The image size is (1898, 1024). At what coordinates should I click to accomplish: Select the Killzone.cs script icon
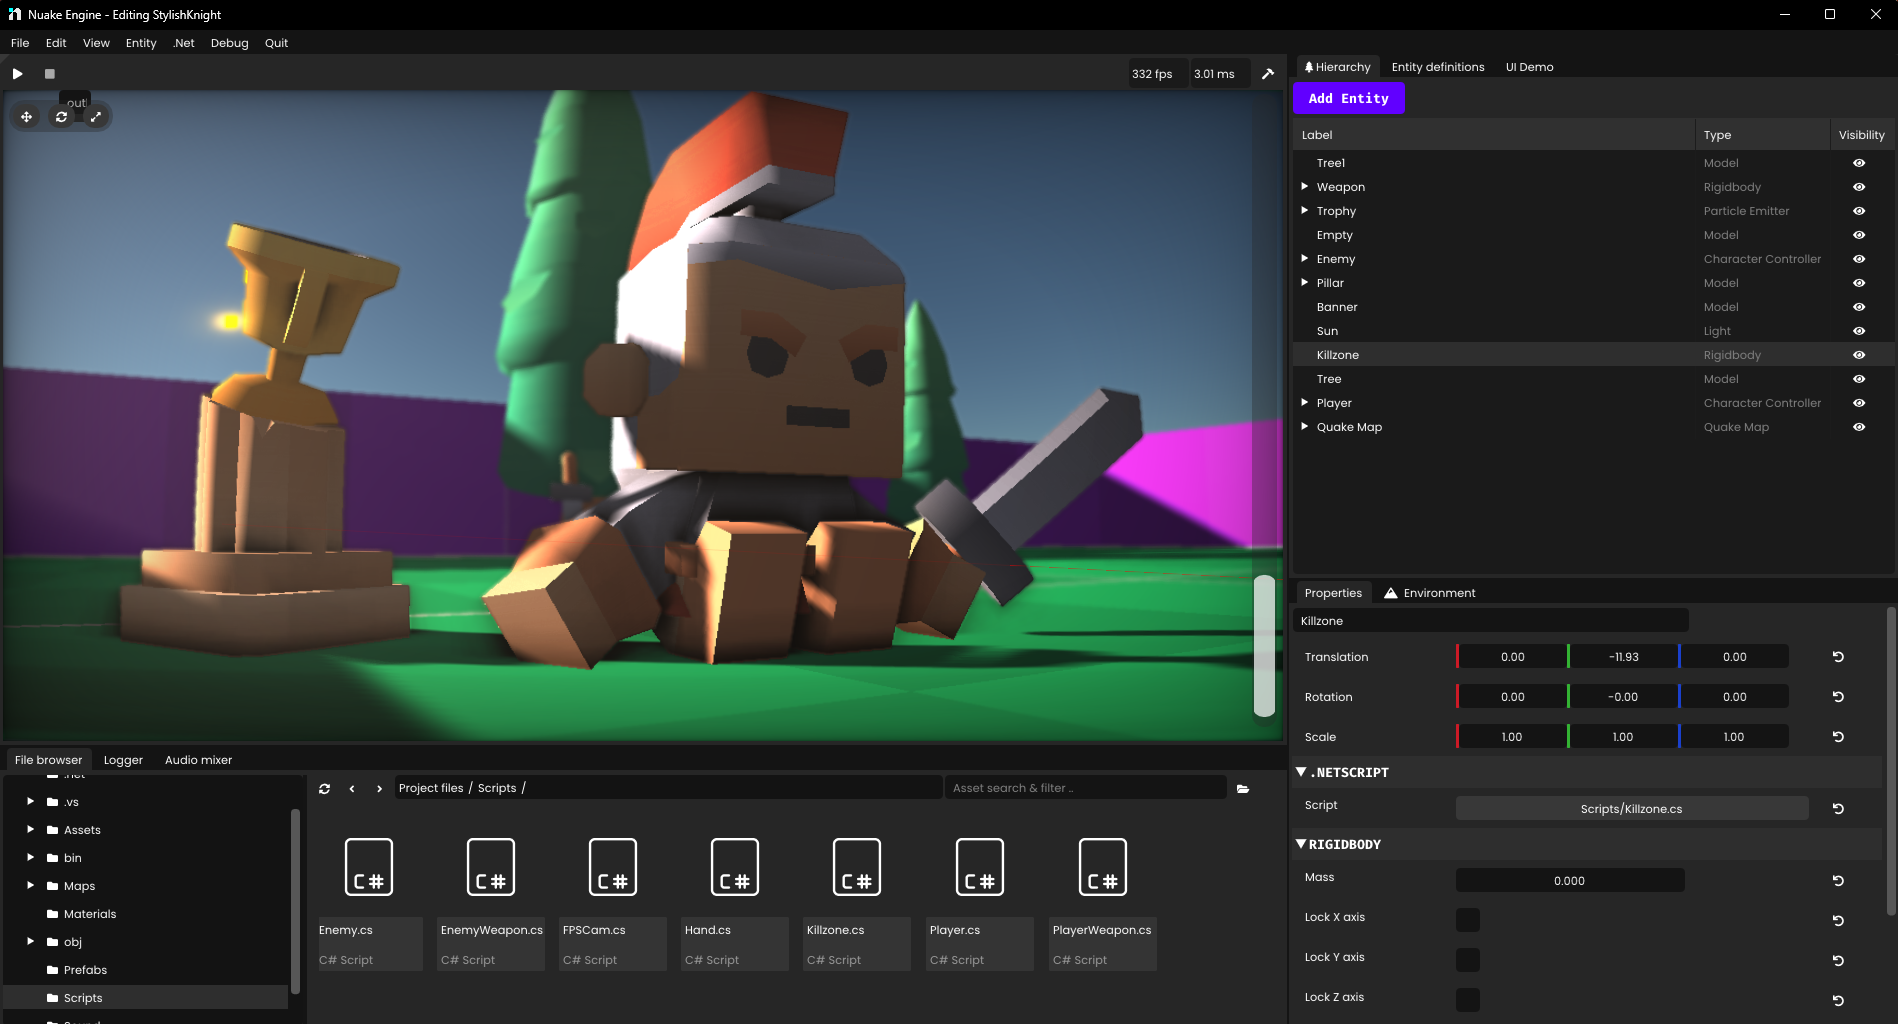pyautogui.click(x=857, y=867)
